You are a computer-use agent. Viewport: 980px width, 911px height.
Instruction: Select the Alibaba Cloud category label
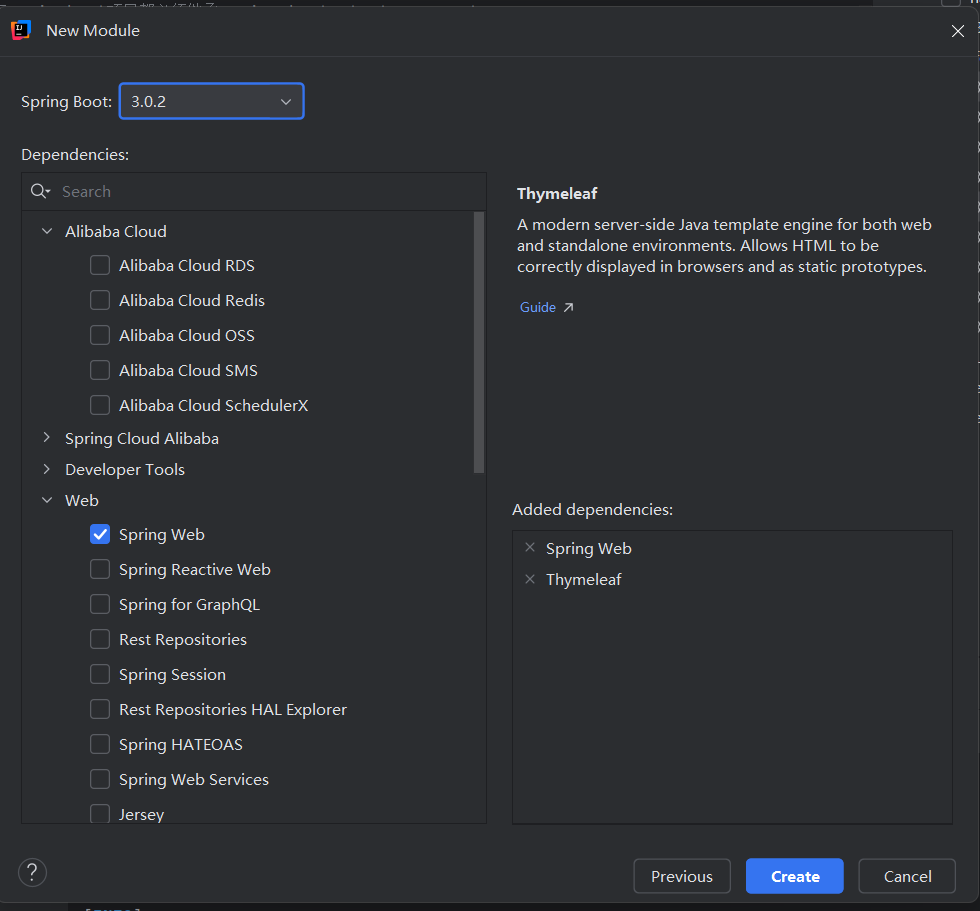[x=116, y=231]
